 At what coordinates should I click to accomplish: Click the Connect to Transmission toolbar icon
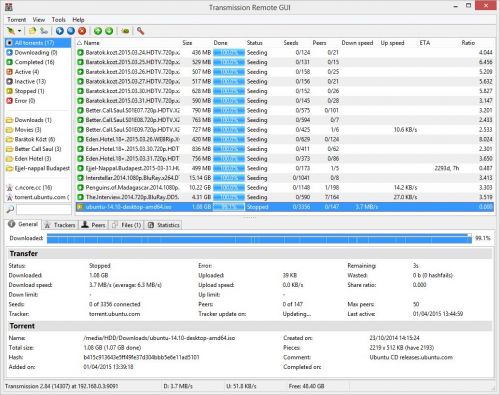coord(11,31)
